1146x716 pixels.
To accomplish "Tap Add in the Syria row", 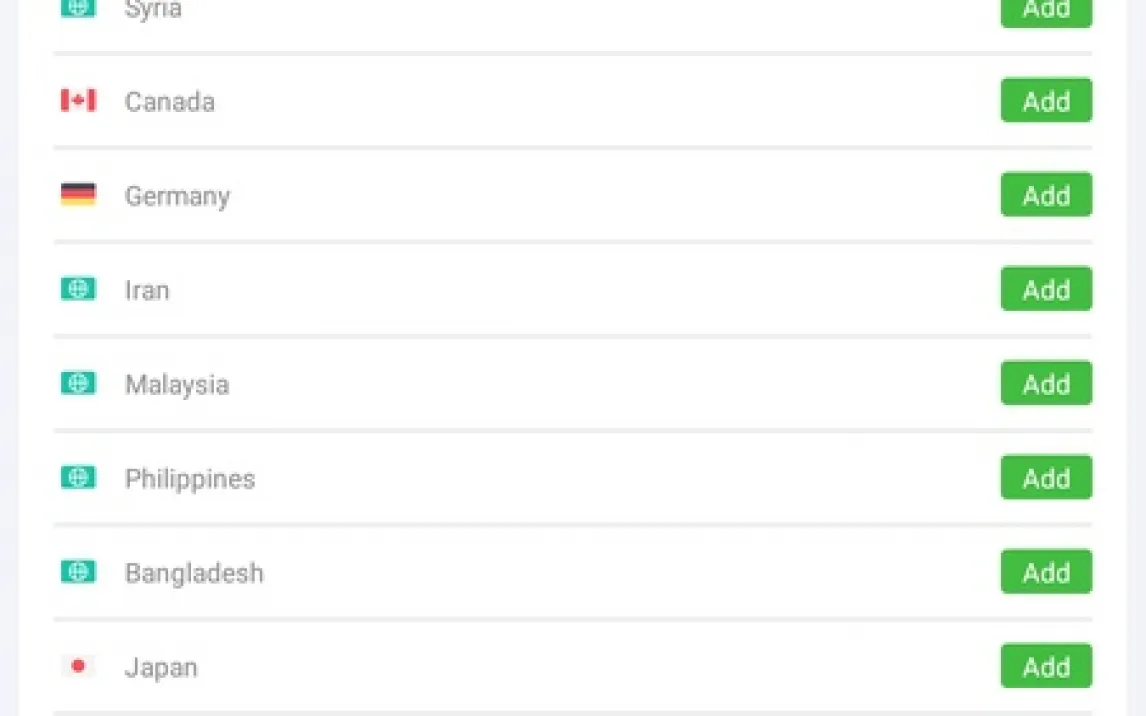I will coord(1046,10).
